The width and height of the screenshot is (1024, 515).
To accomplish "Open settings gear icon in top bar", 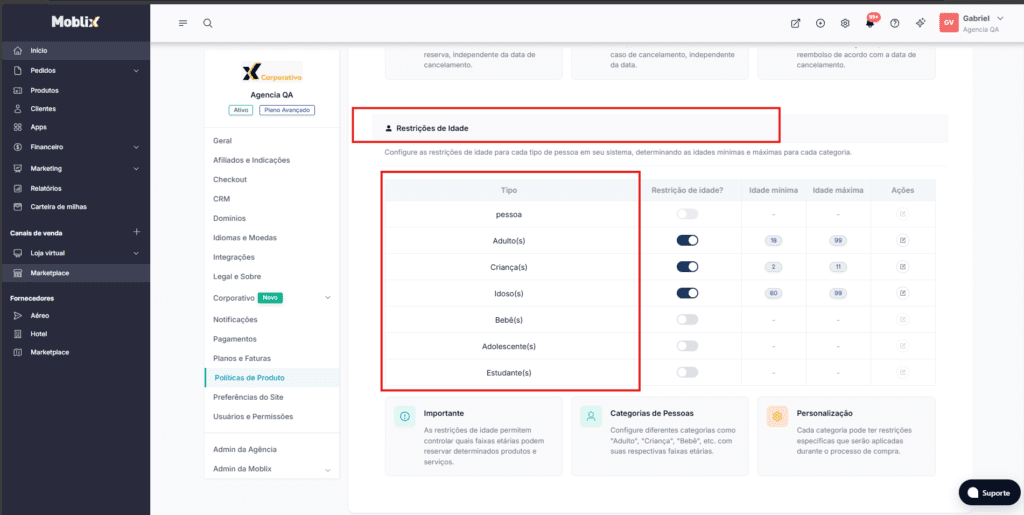I will [x=845, y=23].
